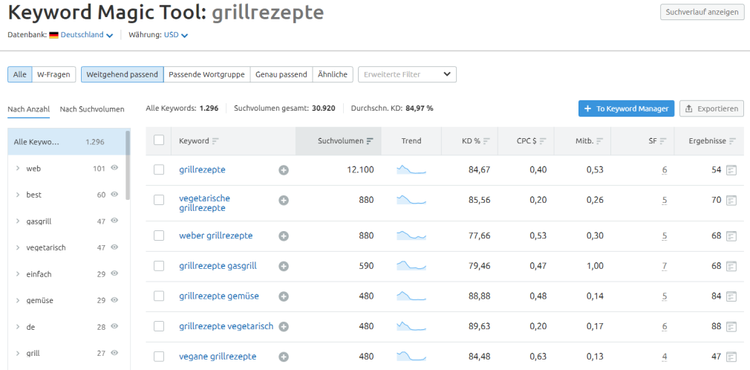
Task: Select Weitgehend passend match type
Action: [122, 75]
